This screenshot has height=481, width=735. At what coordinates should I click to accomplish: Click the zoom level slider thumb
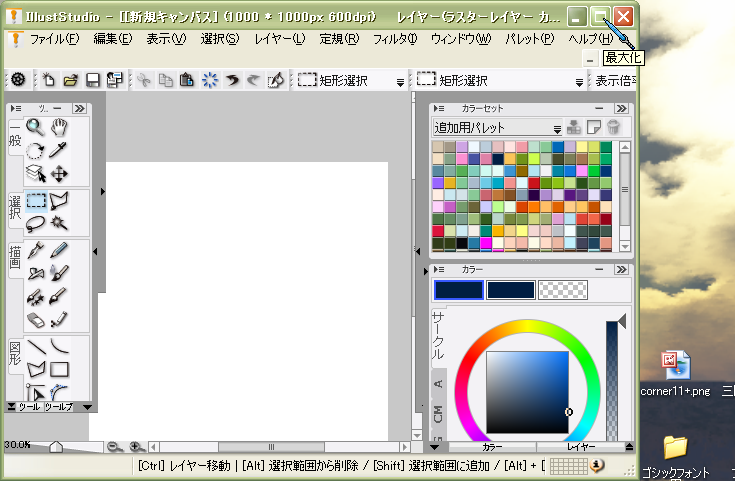click(x=56, y=447)
